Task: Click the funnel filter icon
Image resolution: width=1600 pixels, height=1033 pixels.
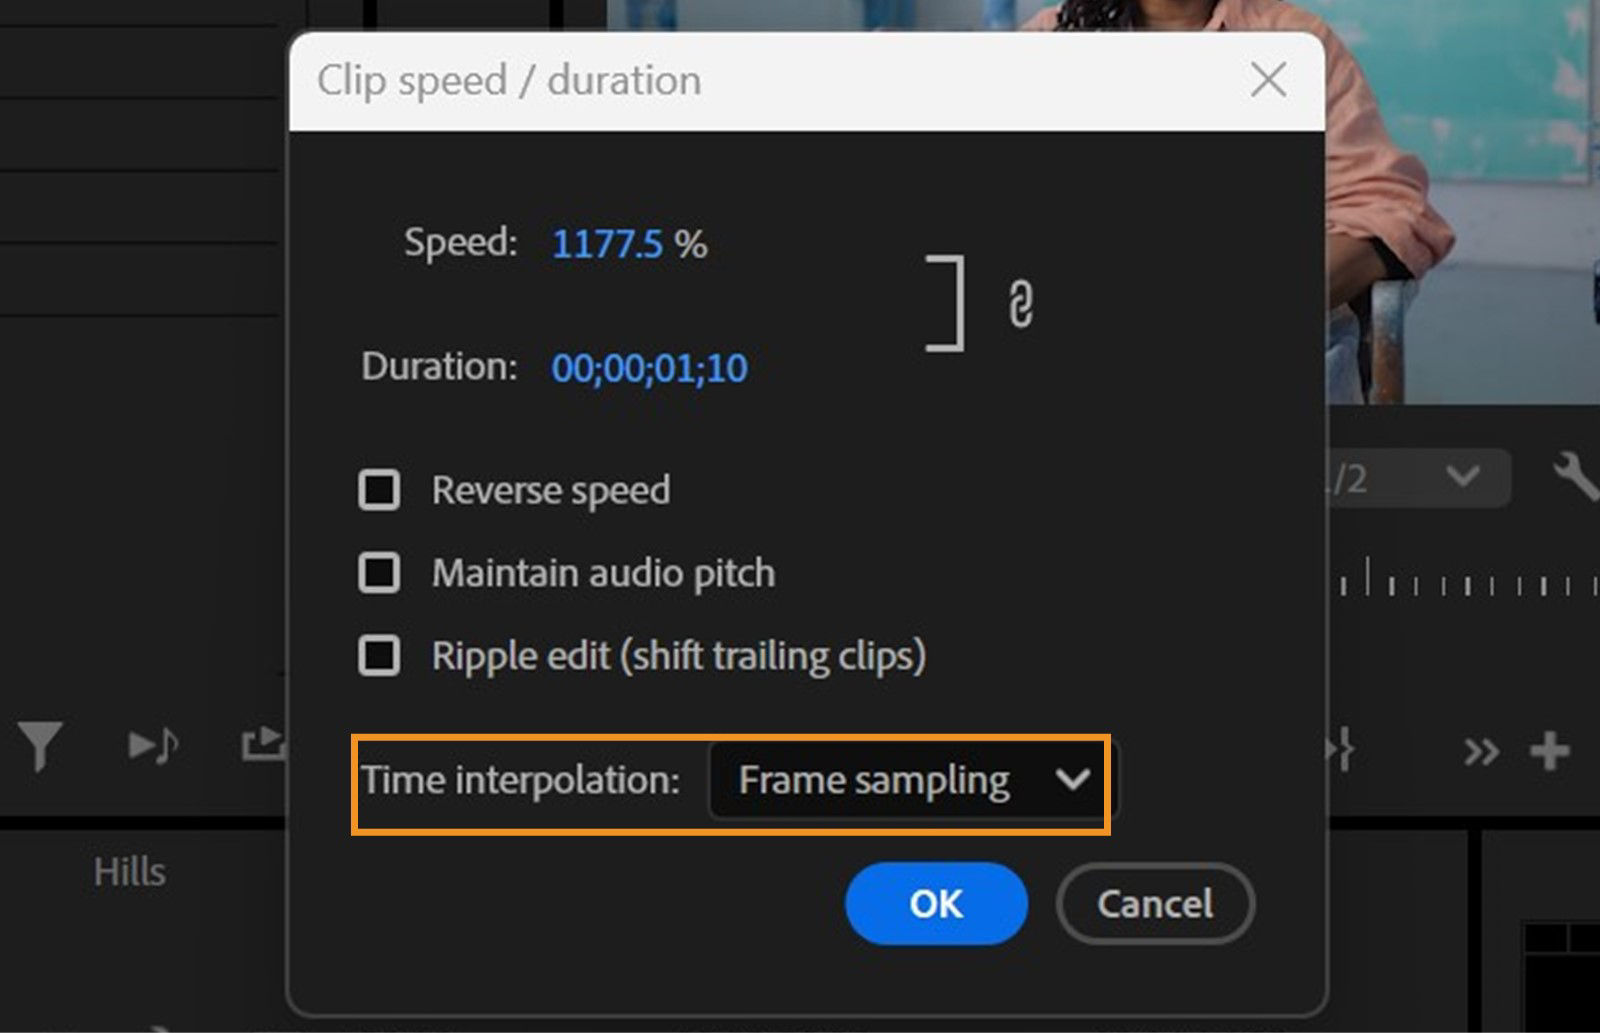Action: (40, 746)
